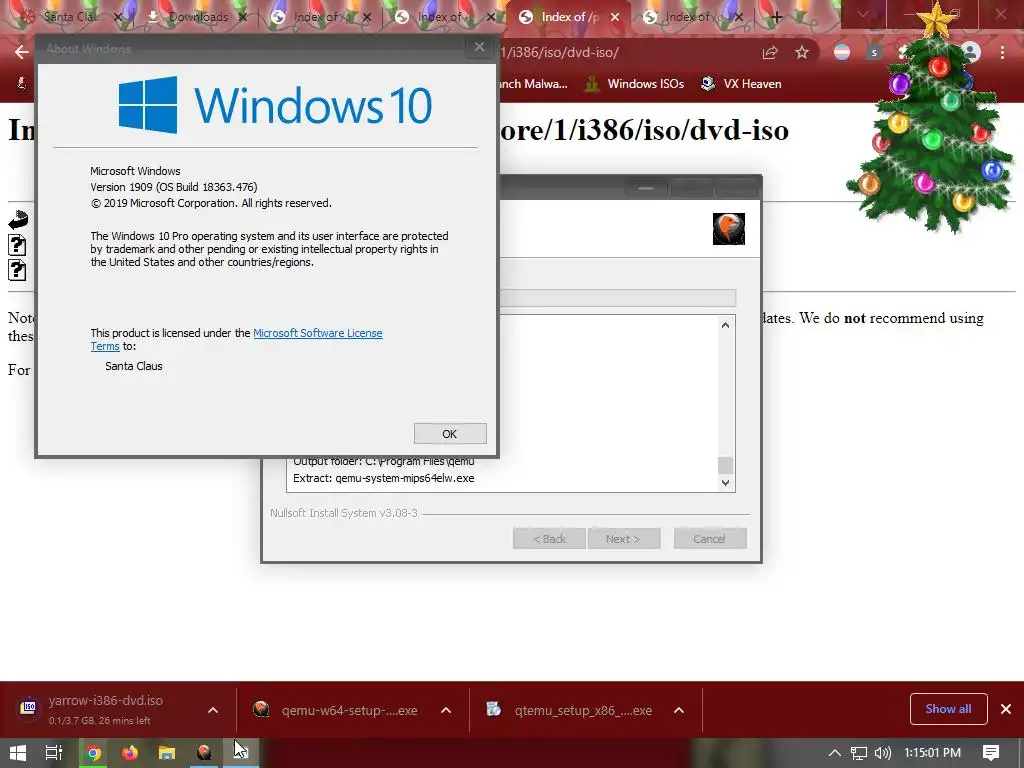This screenshot has height=768, width=1024.
Task: Open a new tab with the plus button
Action: [776, 17]
